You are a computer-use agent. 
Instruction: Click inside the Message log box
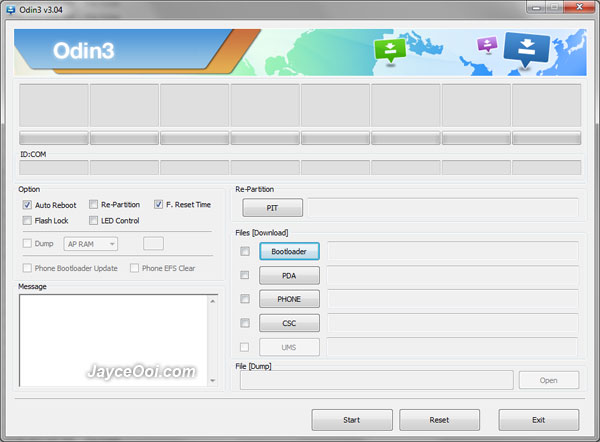[113, 340]
